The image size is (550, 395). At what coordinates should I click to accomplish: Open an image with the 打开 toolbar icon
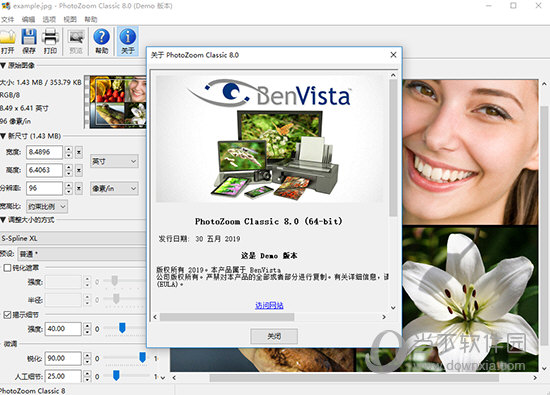click(x=8, y=41)
